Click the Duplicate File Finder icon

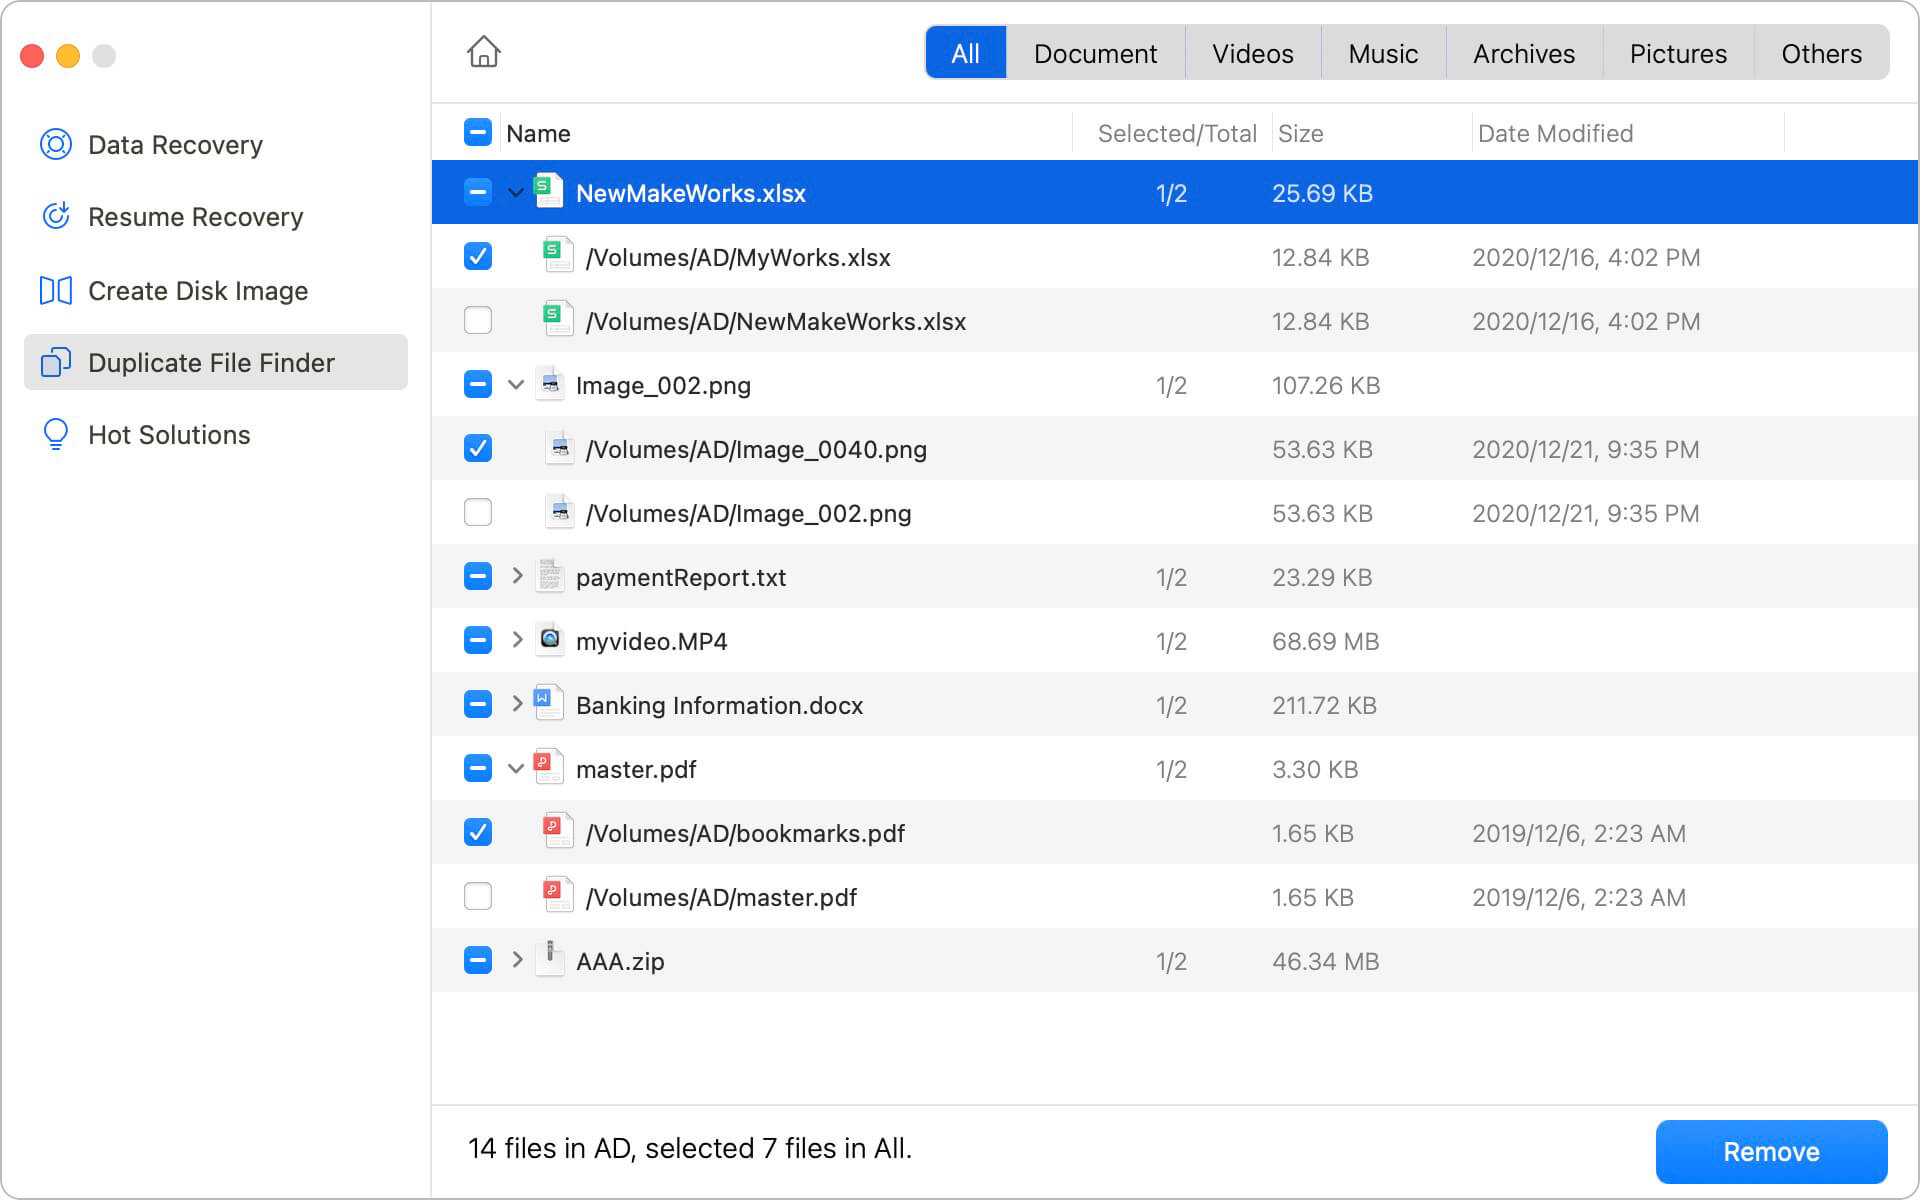tap(56, 362)
